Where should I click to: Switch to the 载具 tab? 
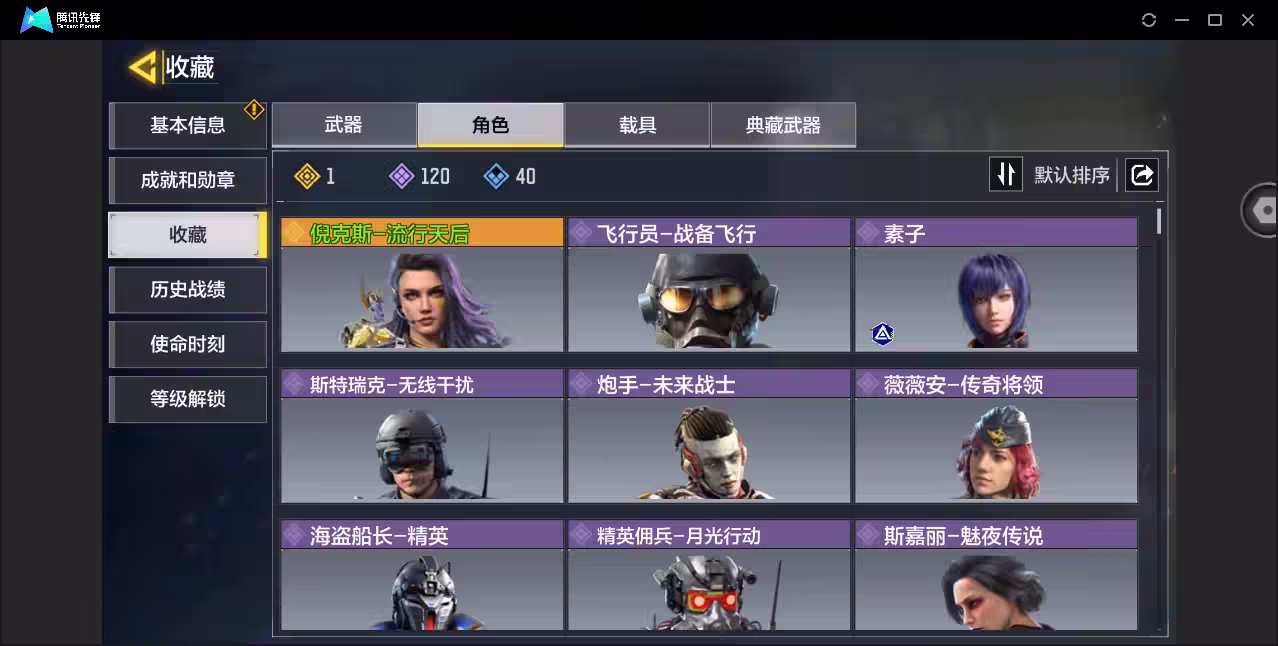(x=637, y=125)
